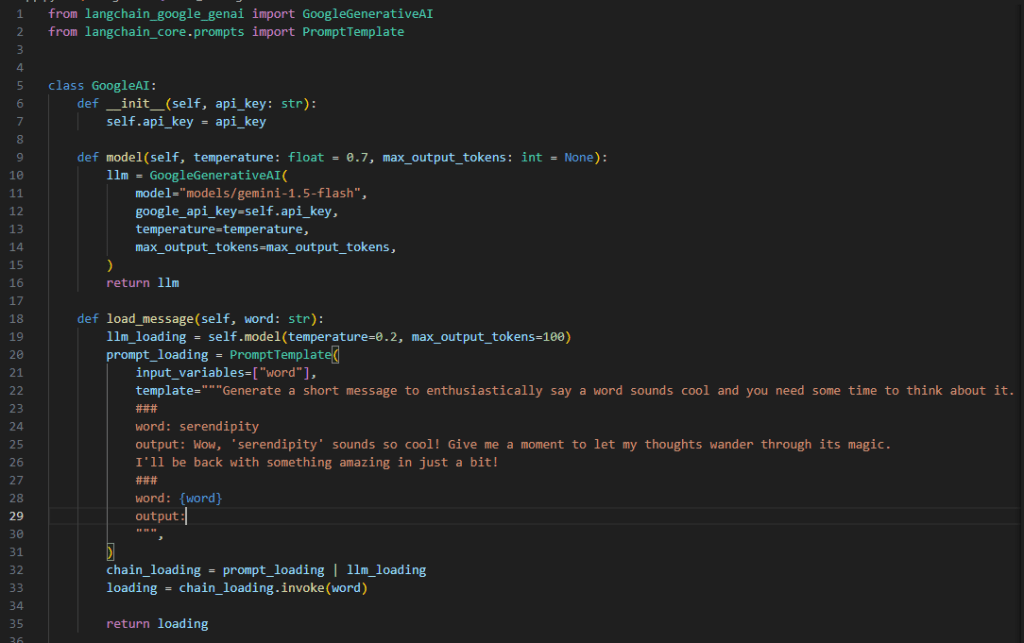Image resolution: width=1024 pixels, height=643 pixels.
Task: Click line number 29 in the gutter
Action: (19, 516)
